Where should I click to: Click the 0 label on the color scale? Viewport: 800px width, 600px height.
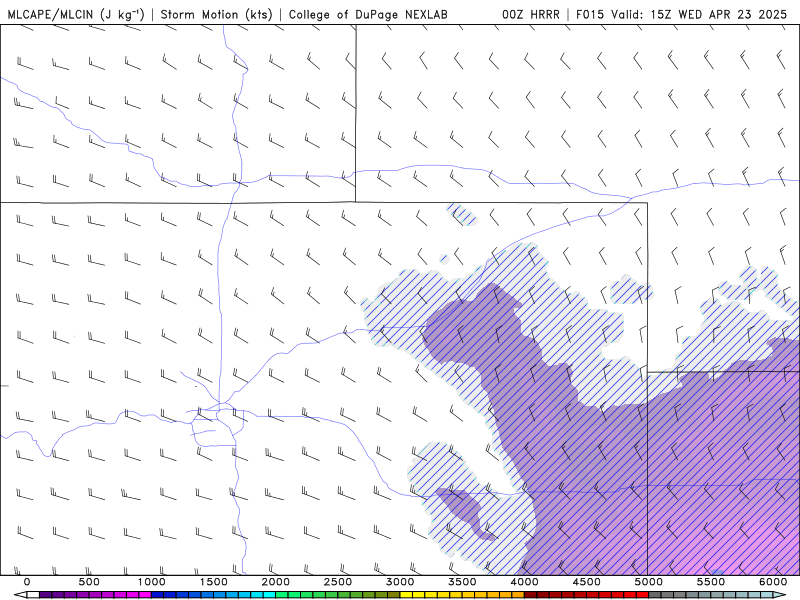click(27, 582)
